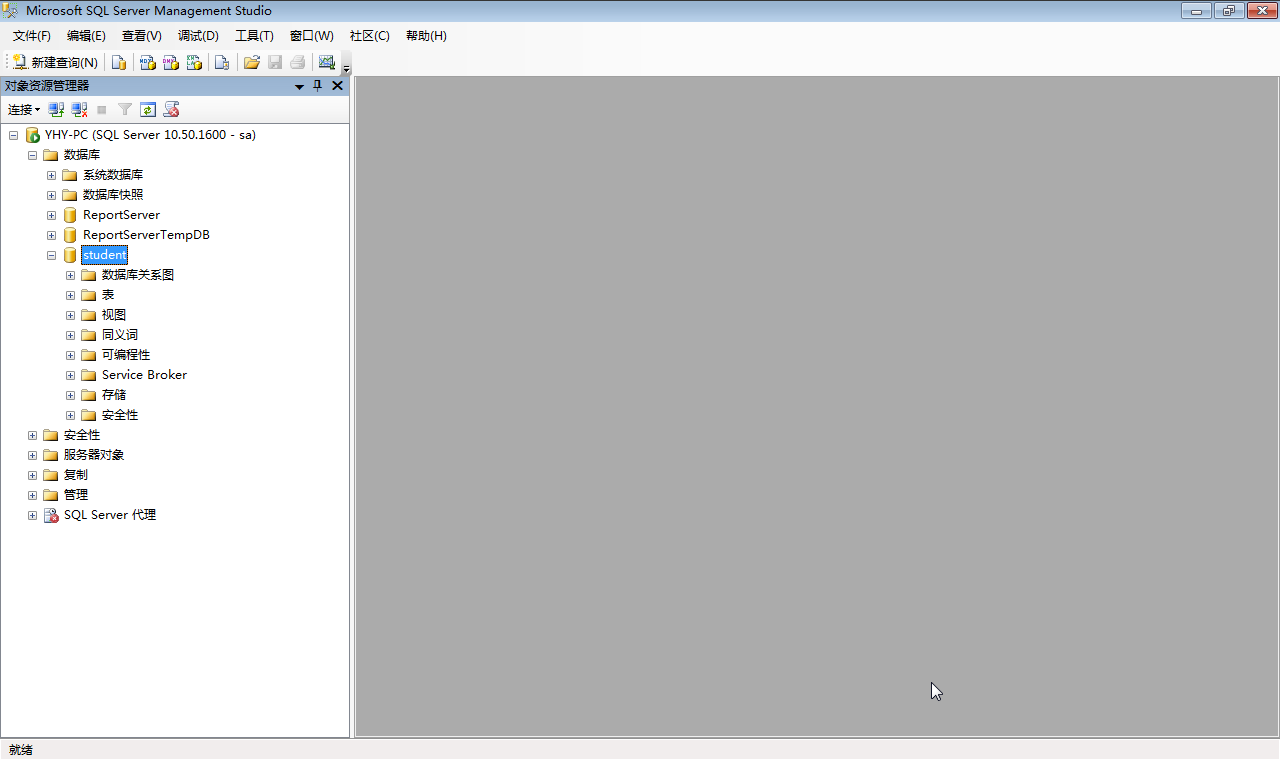Expand the ReportServerTempDB database

[51, 235]
